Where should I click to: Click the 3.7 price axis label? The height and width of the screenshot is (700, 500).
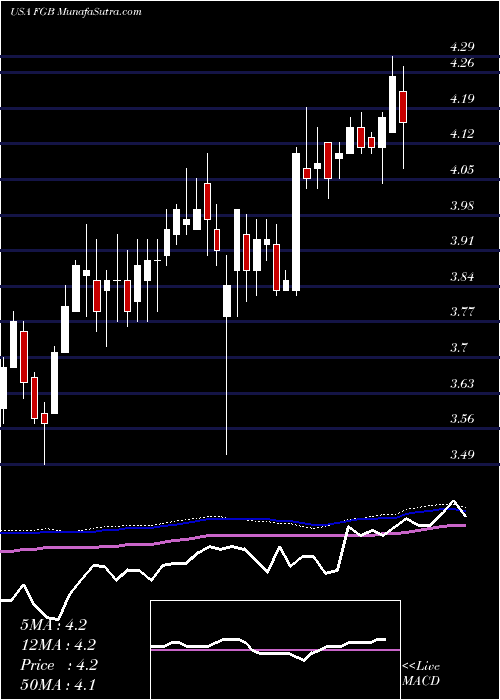pyautogui.click(x=458, y=347)
